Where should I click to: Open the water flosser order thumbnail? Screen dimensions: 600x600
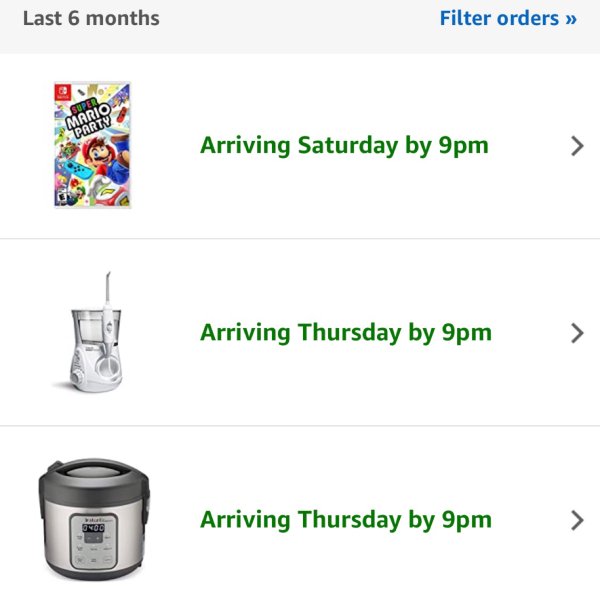[x=92, y=332]
